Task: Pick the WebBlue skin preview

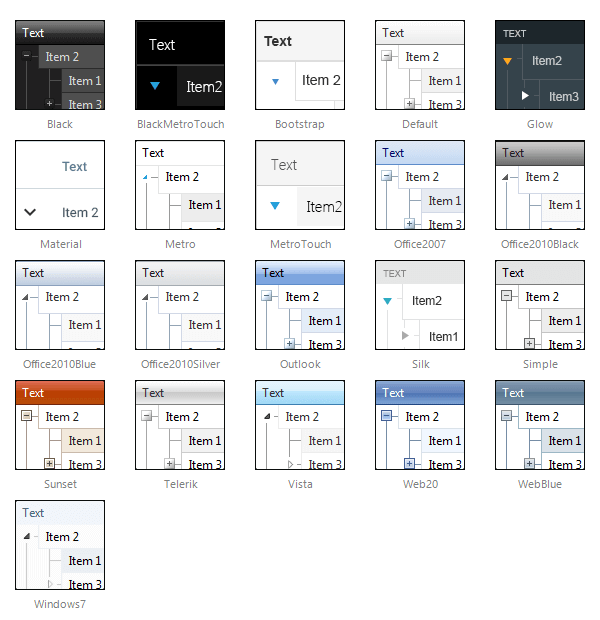Action: coord(540,425)
